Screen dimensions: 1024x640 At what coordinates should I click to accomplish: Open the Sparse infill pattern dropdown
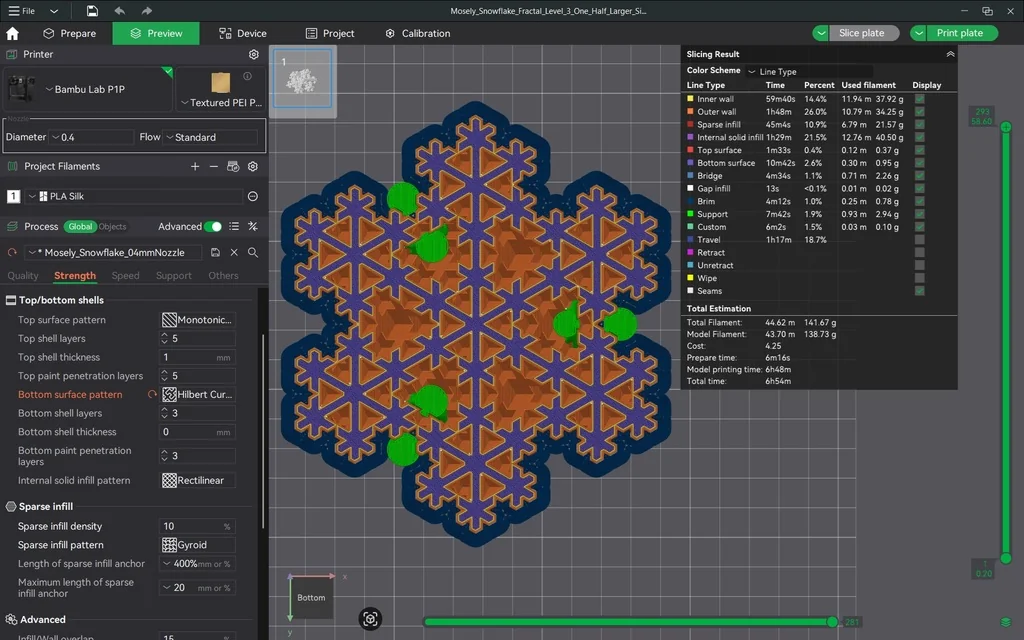coord(198,545)
